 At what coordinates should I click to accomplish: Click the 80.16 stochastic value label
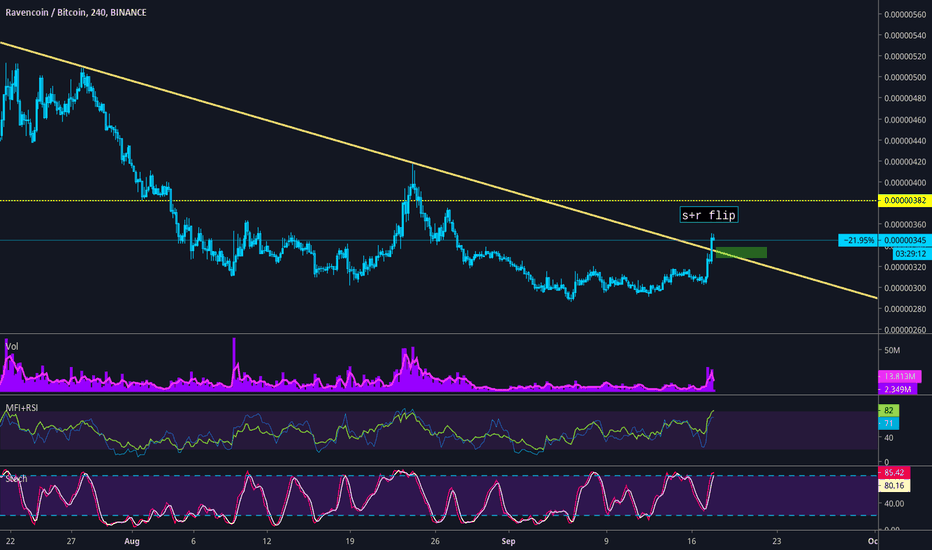[894, 486]
